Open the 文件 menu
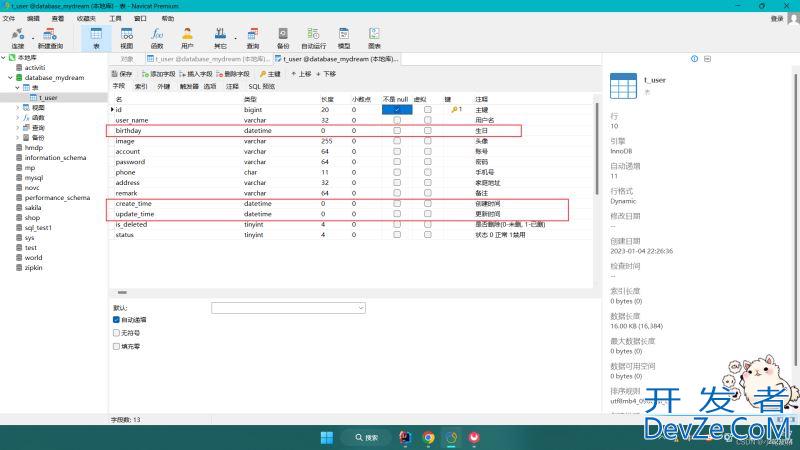This screenshot has height=450, width=800. click(9, 18)
